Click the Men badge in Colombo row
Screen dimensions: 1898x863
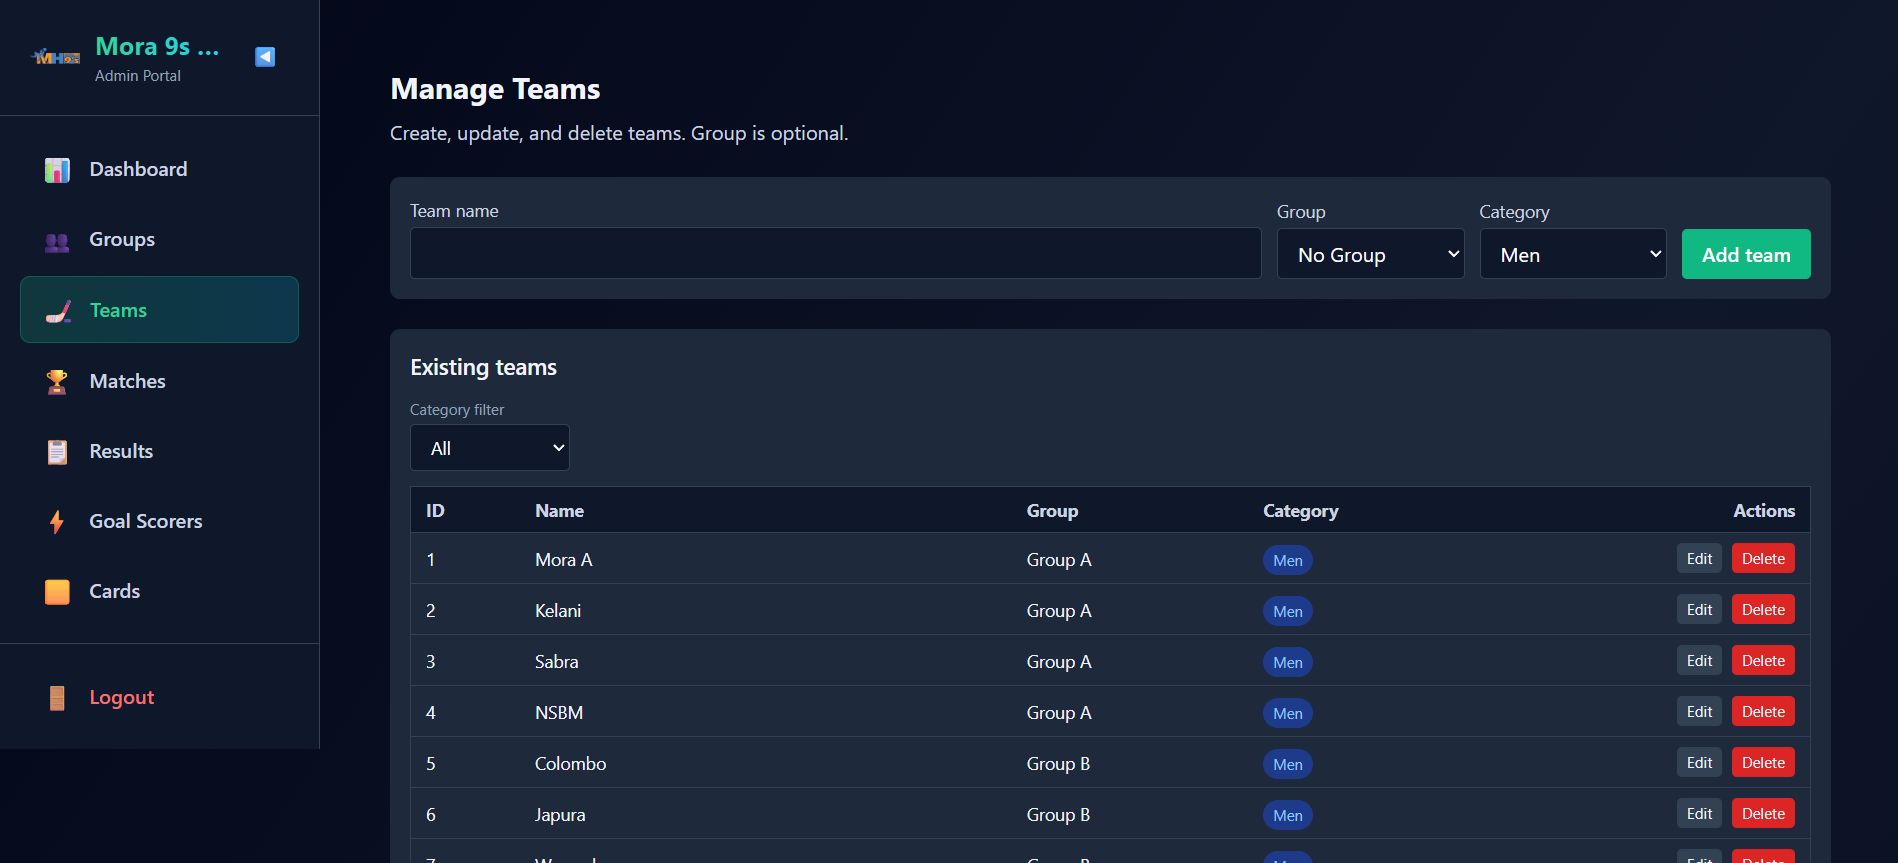pos(1288,764)
